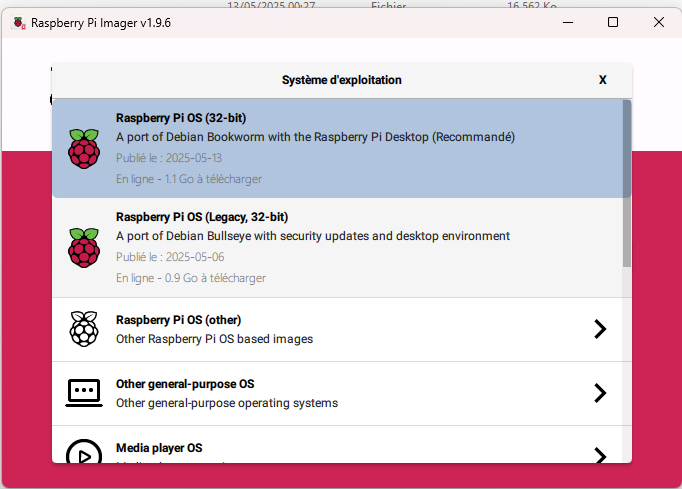The width and height of the screenshot is (682, 489).
Task: Click the Debian Bullseye security updates description
Action: (x=312, y=236)
